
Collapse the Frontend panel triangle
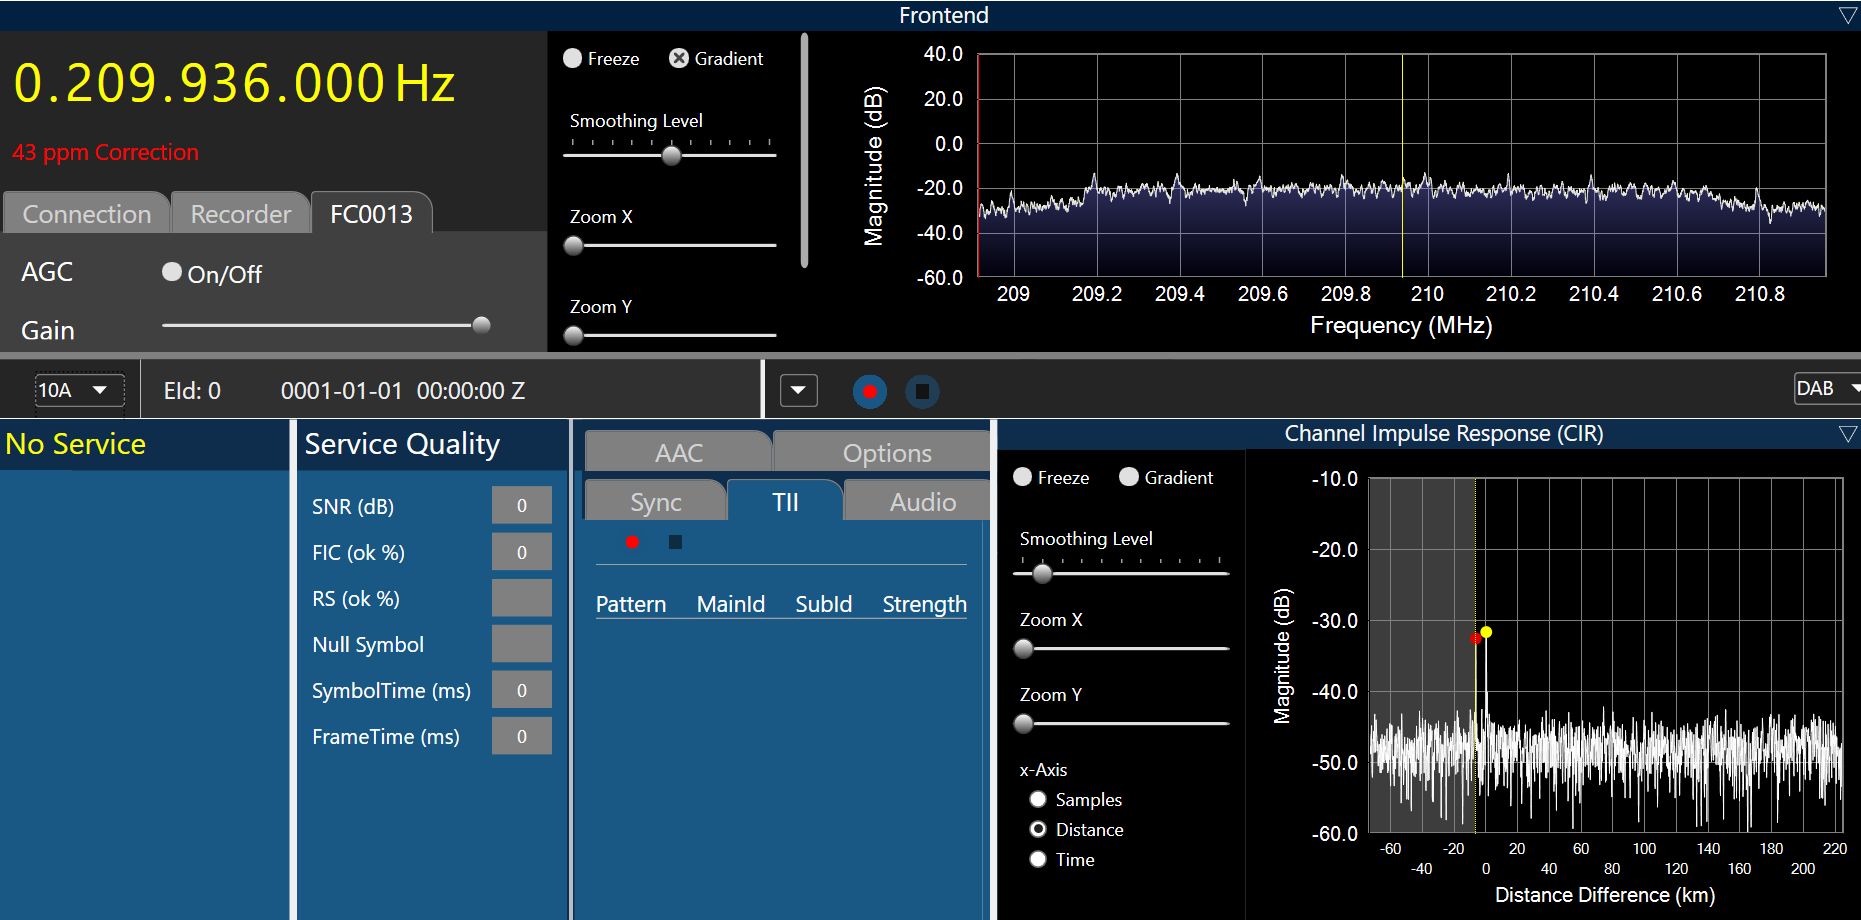pyautogui.click(x=1847, y=15)
